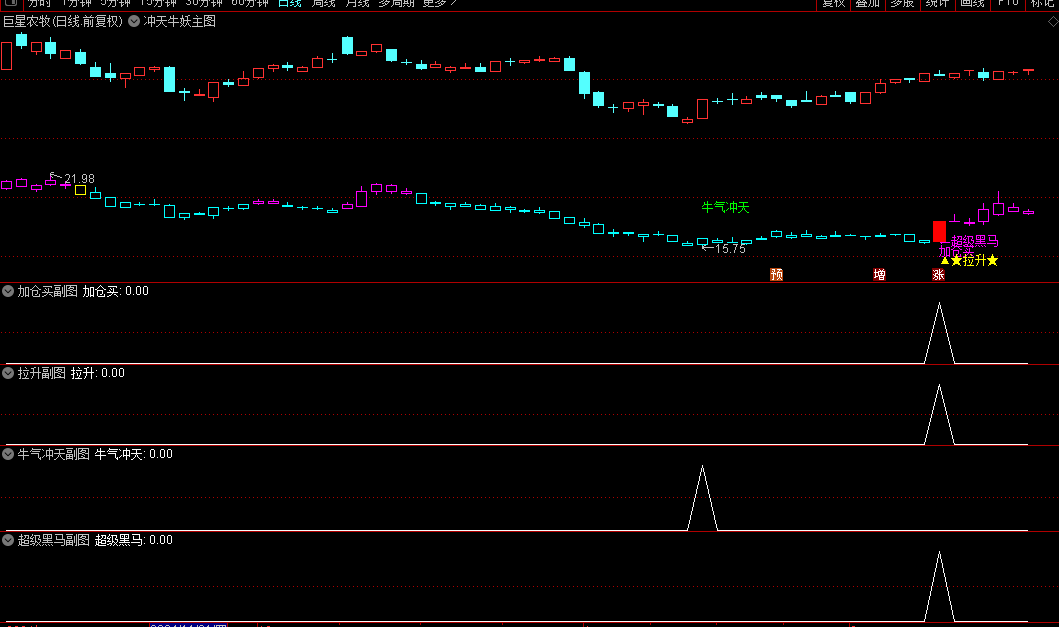Viewport: 1059px width, 627px height.
Task: Click the magenta 超级黑马 signal label
Action: pos(975,241)
